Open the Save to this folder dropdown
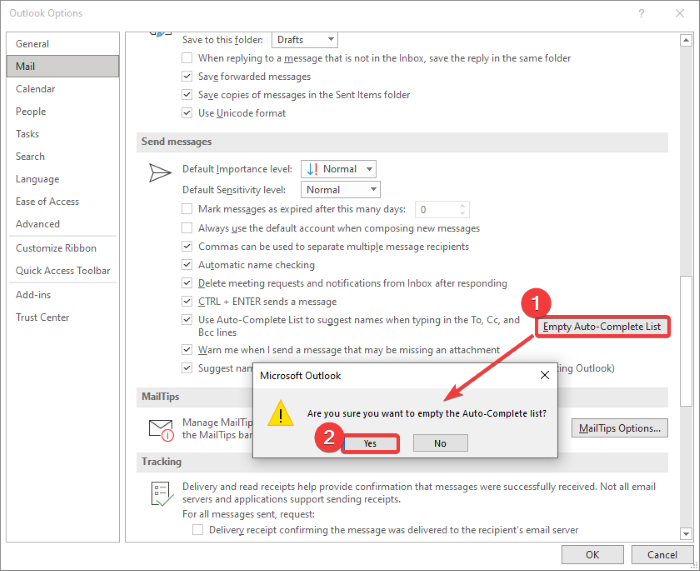 tap(304, 39)
